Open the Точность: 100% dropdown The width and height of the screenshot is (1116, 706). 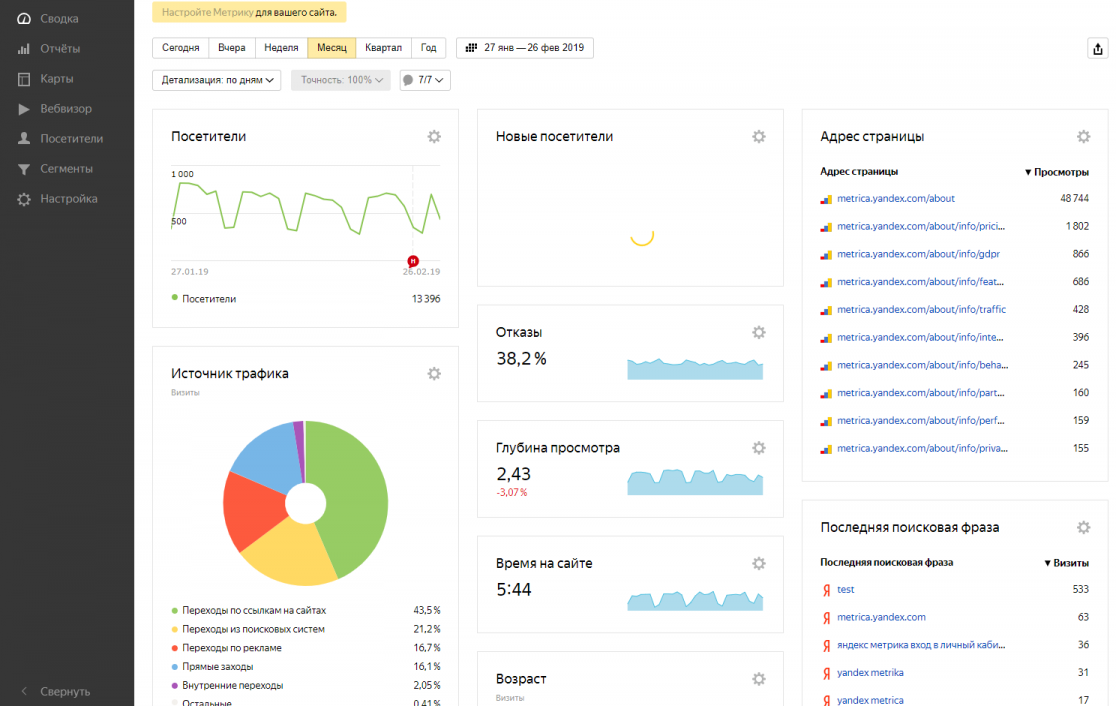(x=341, y=80)
